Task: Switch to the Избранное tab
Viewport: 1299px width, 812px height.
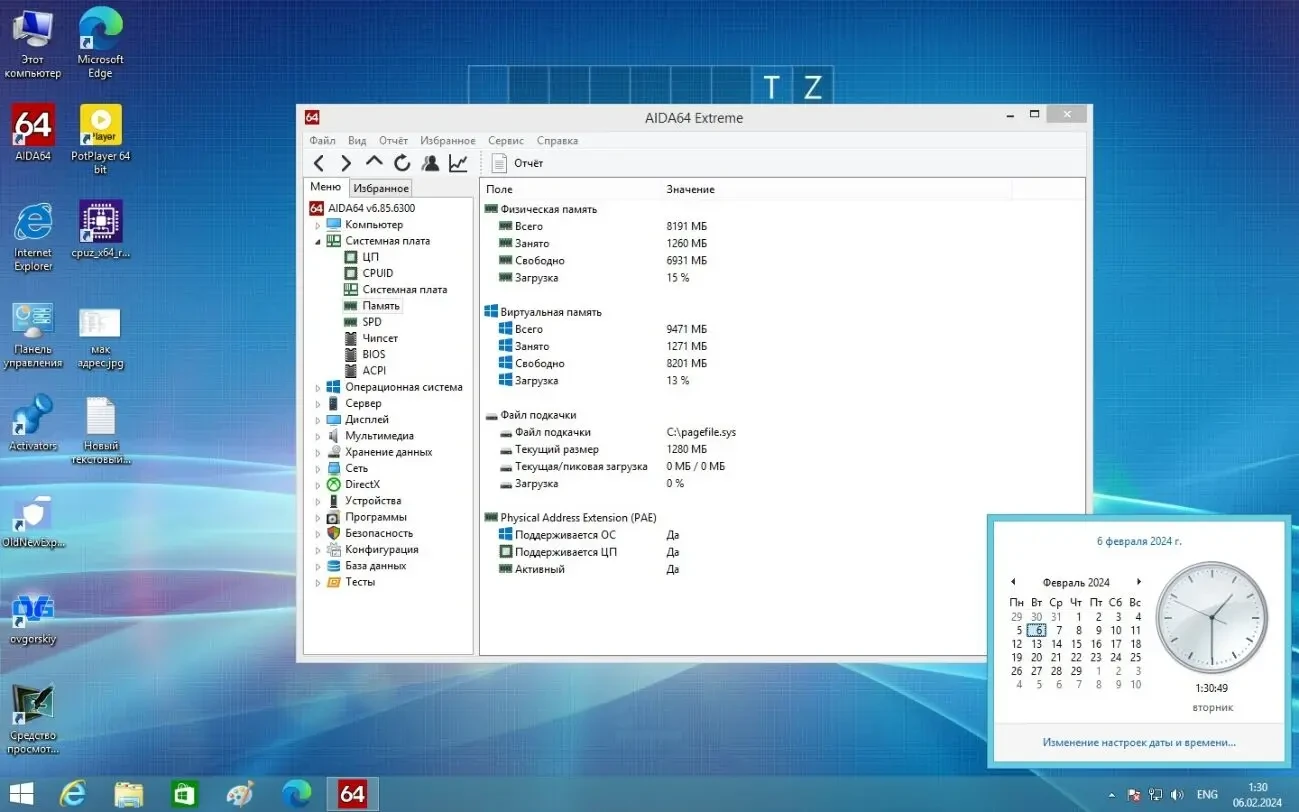Action: click(381, 188)
